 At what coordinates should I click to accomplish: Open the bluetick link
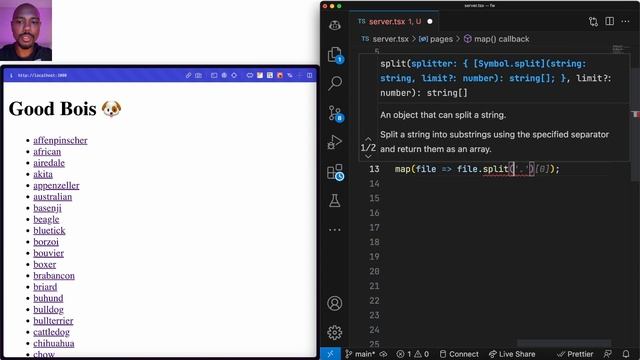coord(49,231)
